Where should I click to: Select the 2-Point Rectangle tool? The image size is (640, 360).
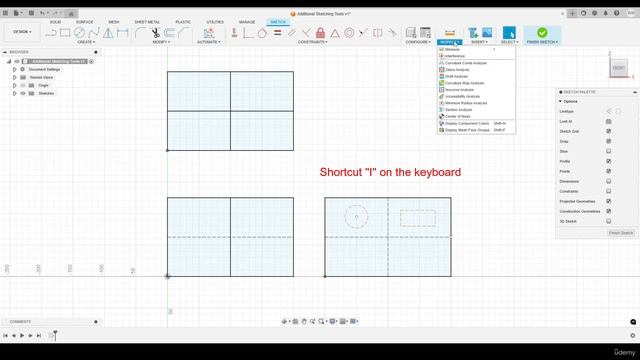click(x=65, y=33)
